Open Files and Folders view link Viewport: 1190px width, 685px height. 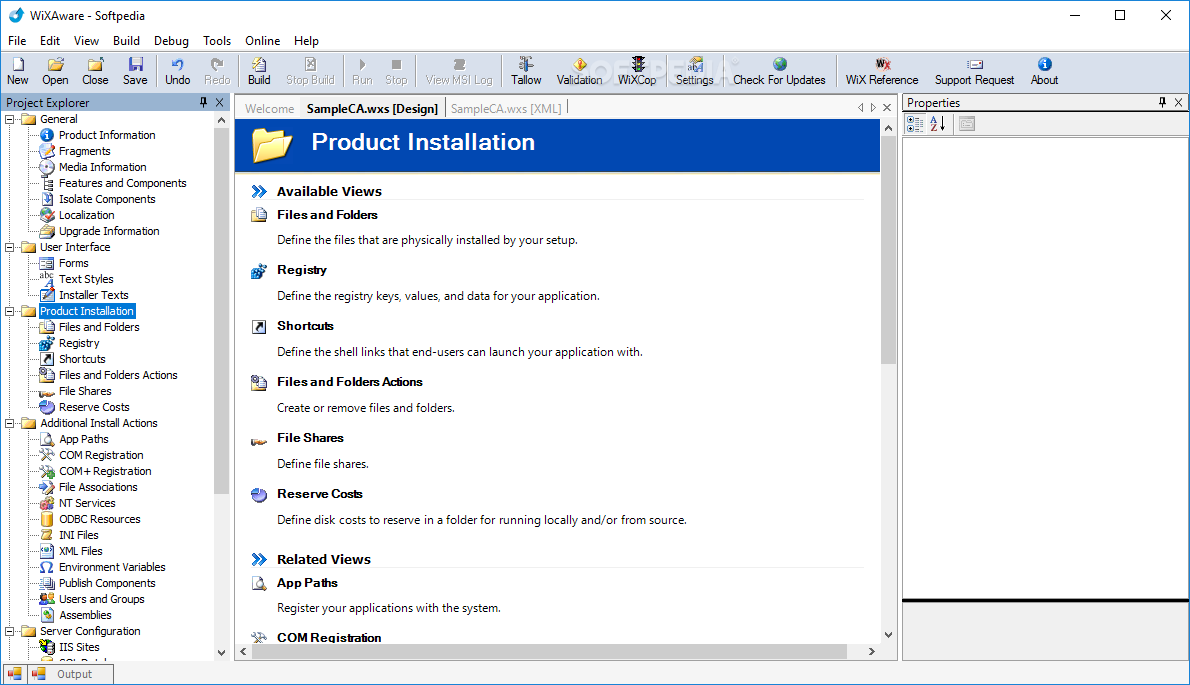[327, 215]
